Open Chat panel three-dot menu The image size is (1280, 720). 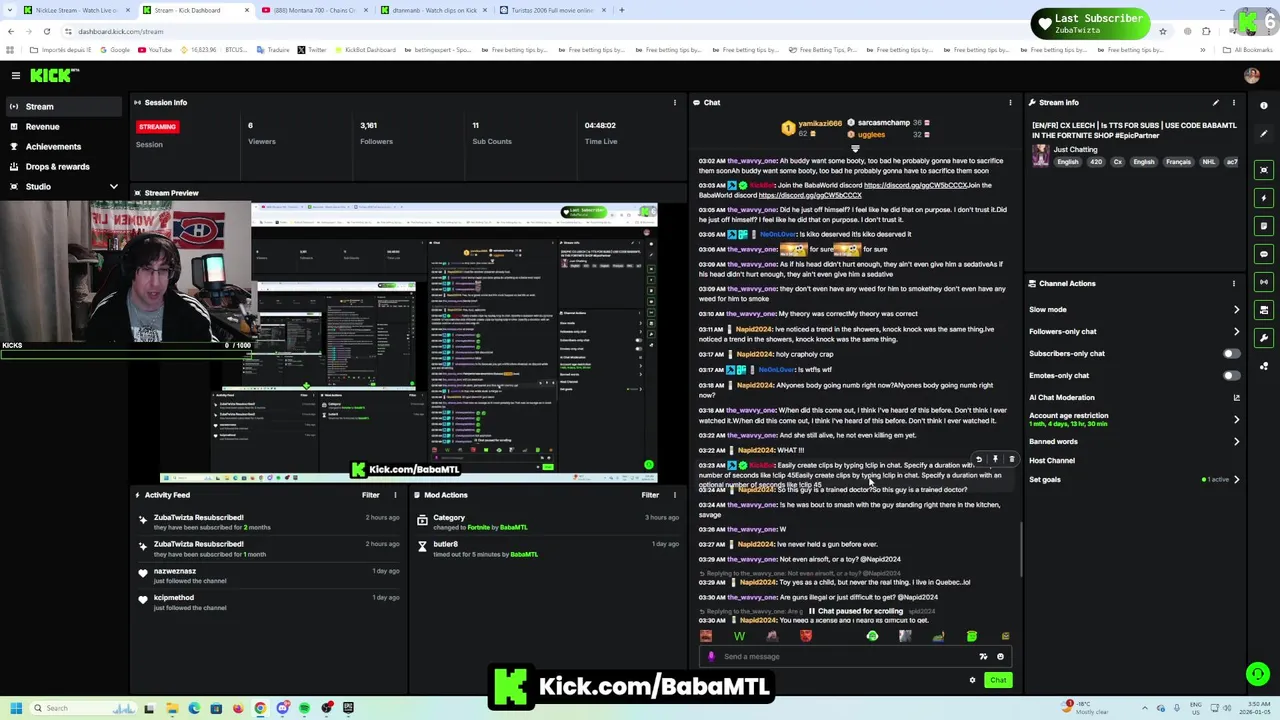pyautogui.click(x=1010, y=102)
